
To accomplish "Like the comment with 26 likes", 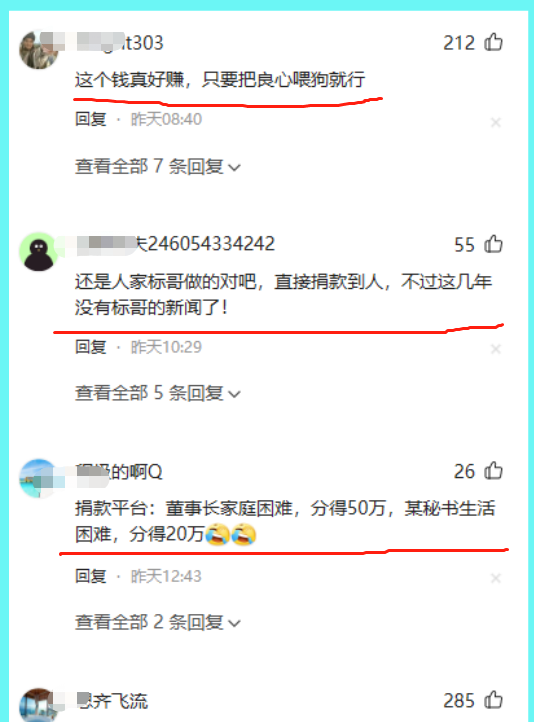I will 493,471.
